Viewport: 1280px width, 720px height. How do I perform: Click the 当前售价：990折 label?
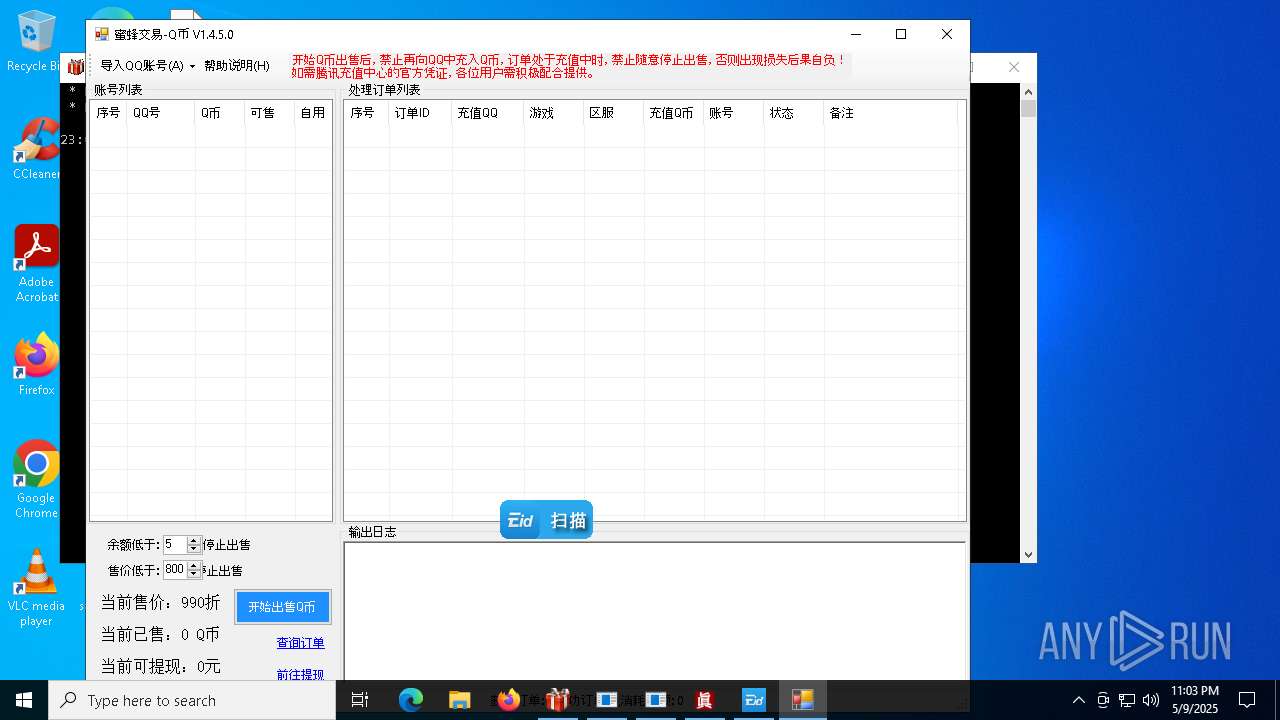click(160, 603)
